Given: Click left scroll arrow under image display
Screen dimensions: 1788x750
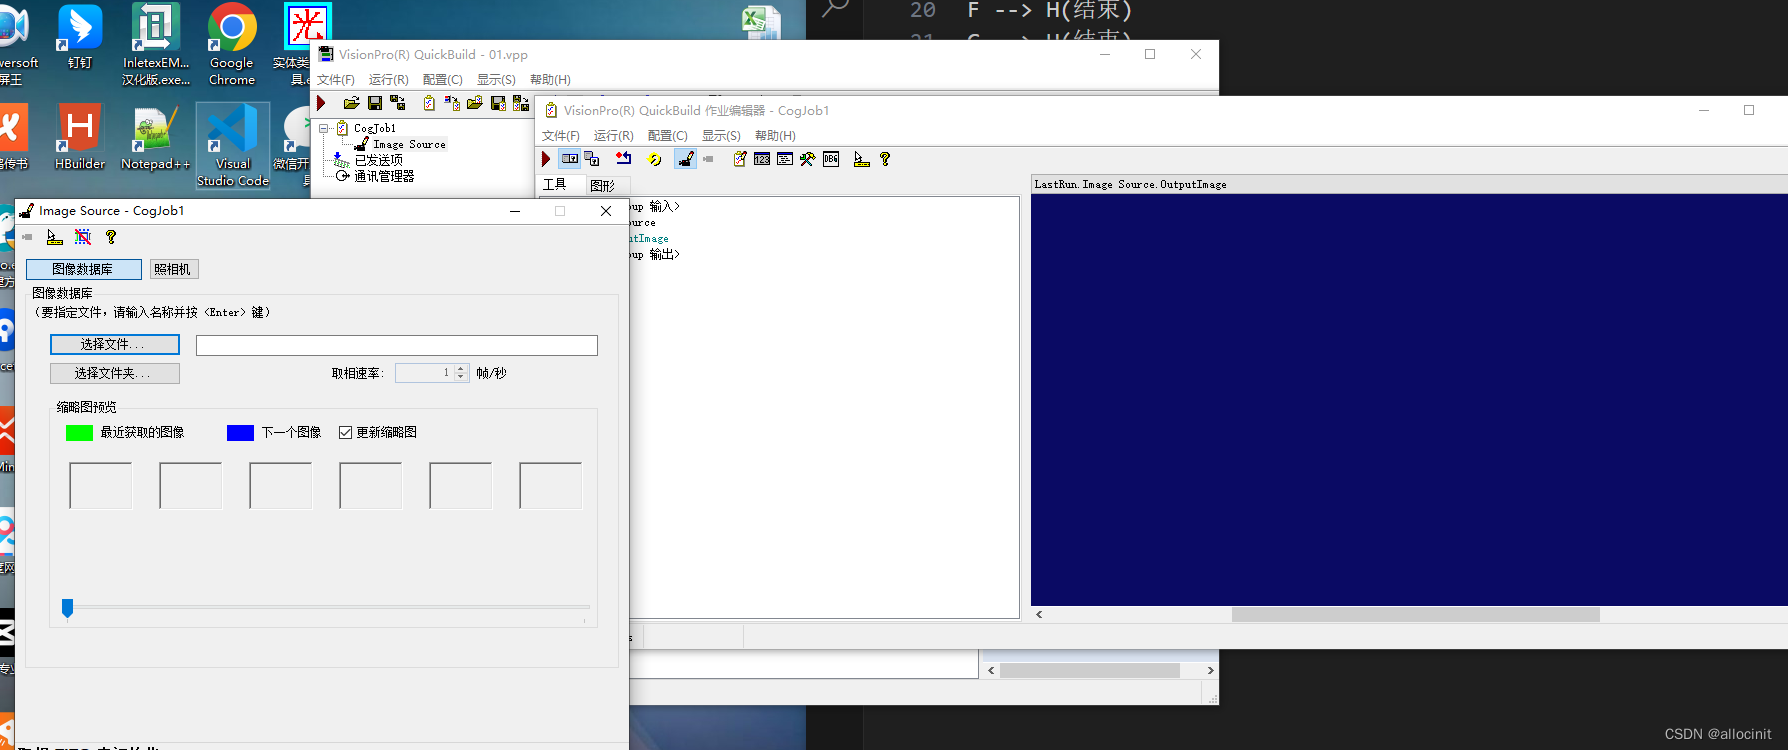Looking at the screenshot, I should click(x=1039, y=615).
